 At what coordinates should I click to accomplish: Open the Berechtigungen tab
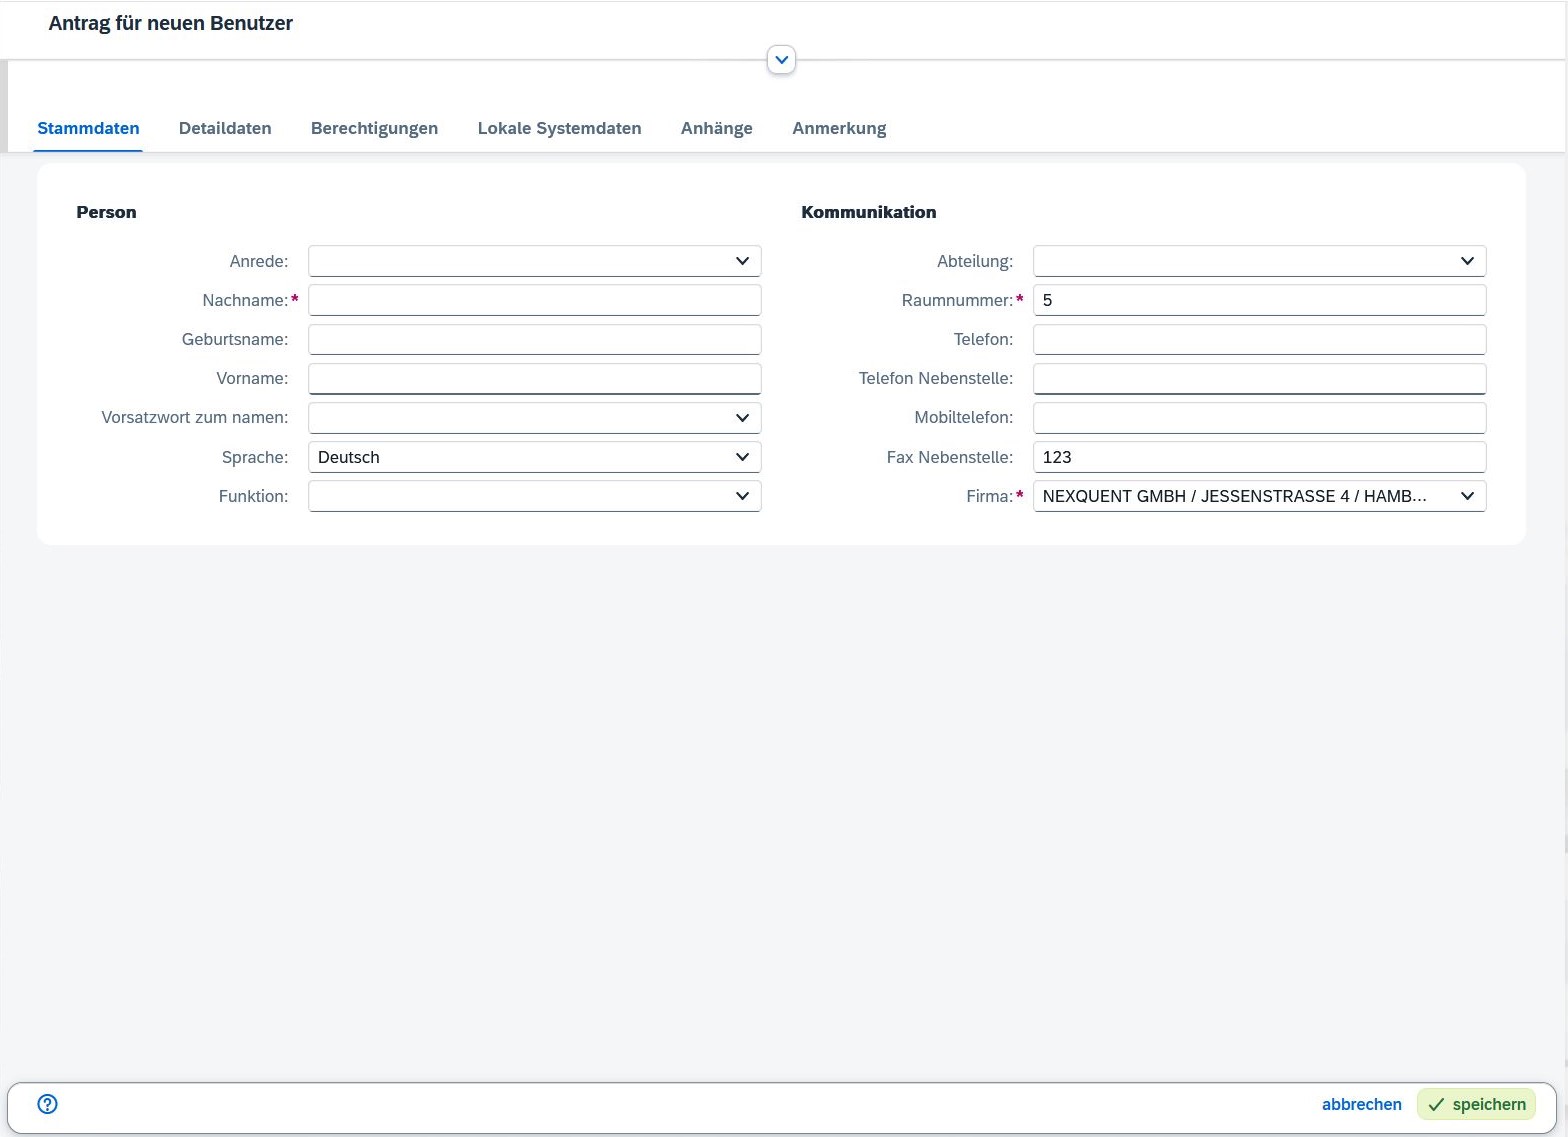(x=374, y=128)
